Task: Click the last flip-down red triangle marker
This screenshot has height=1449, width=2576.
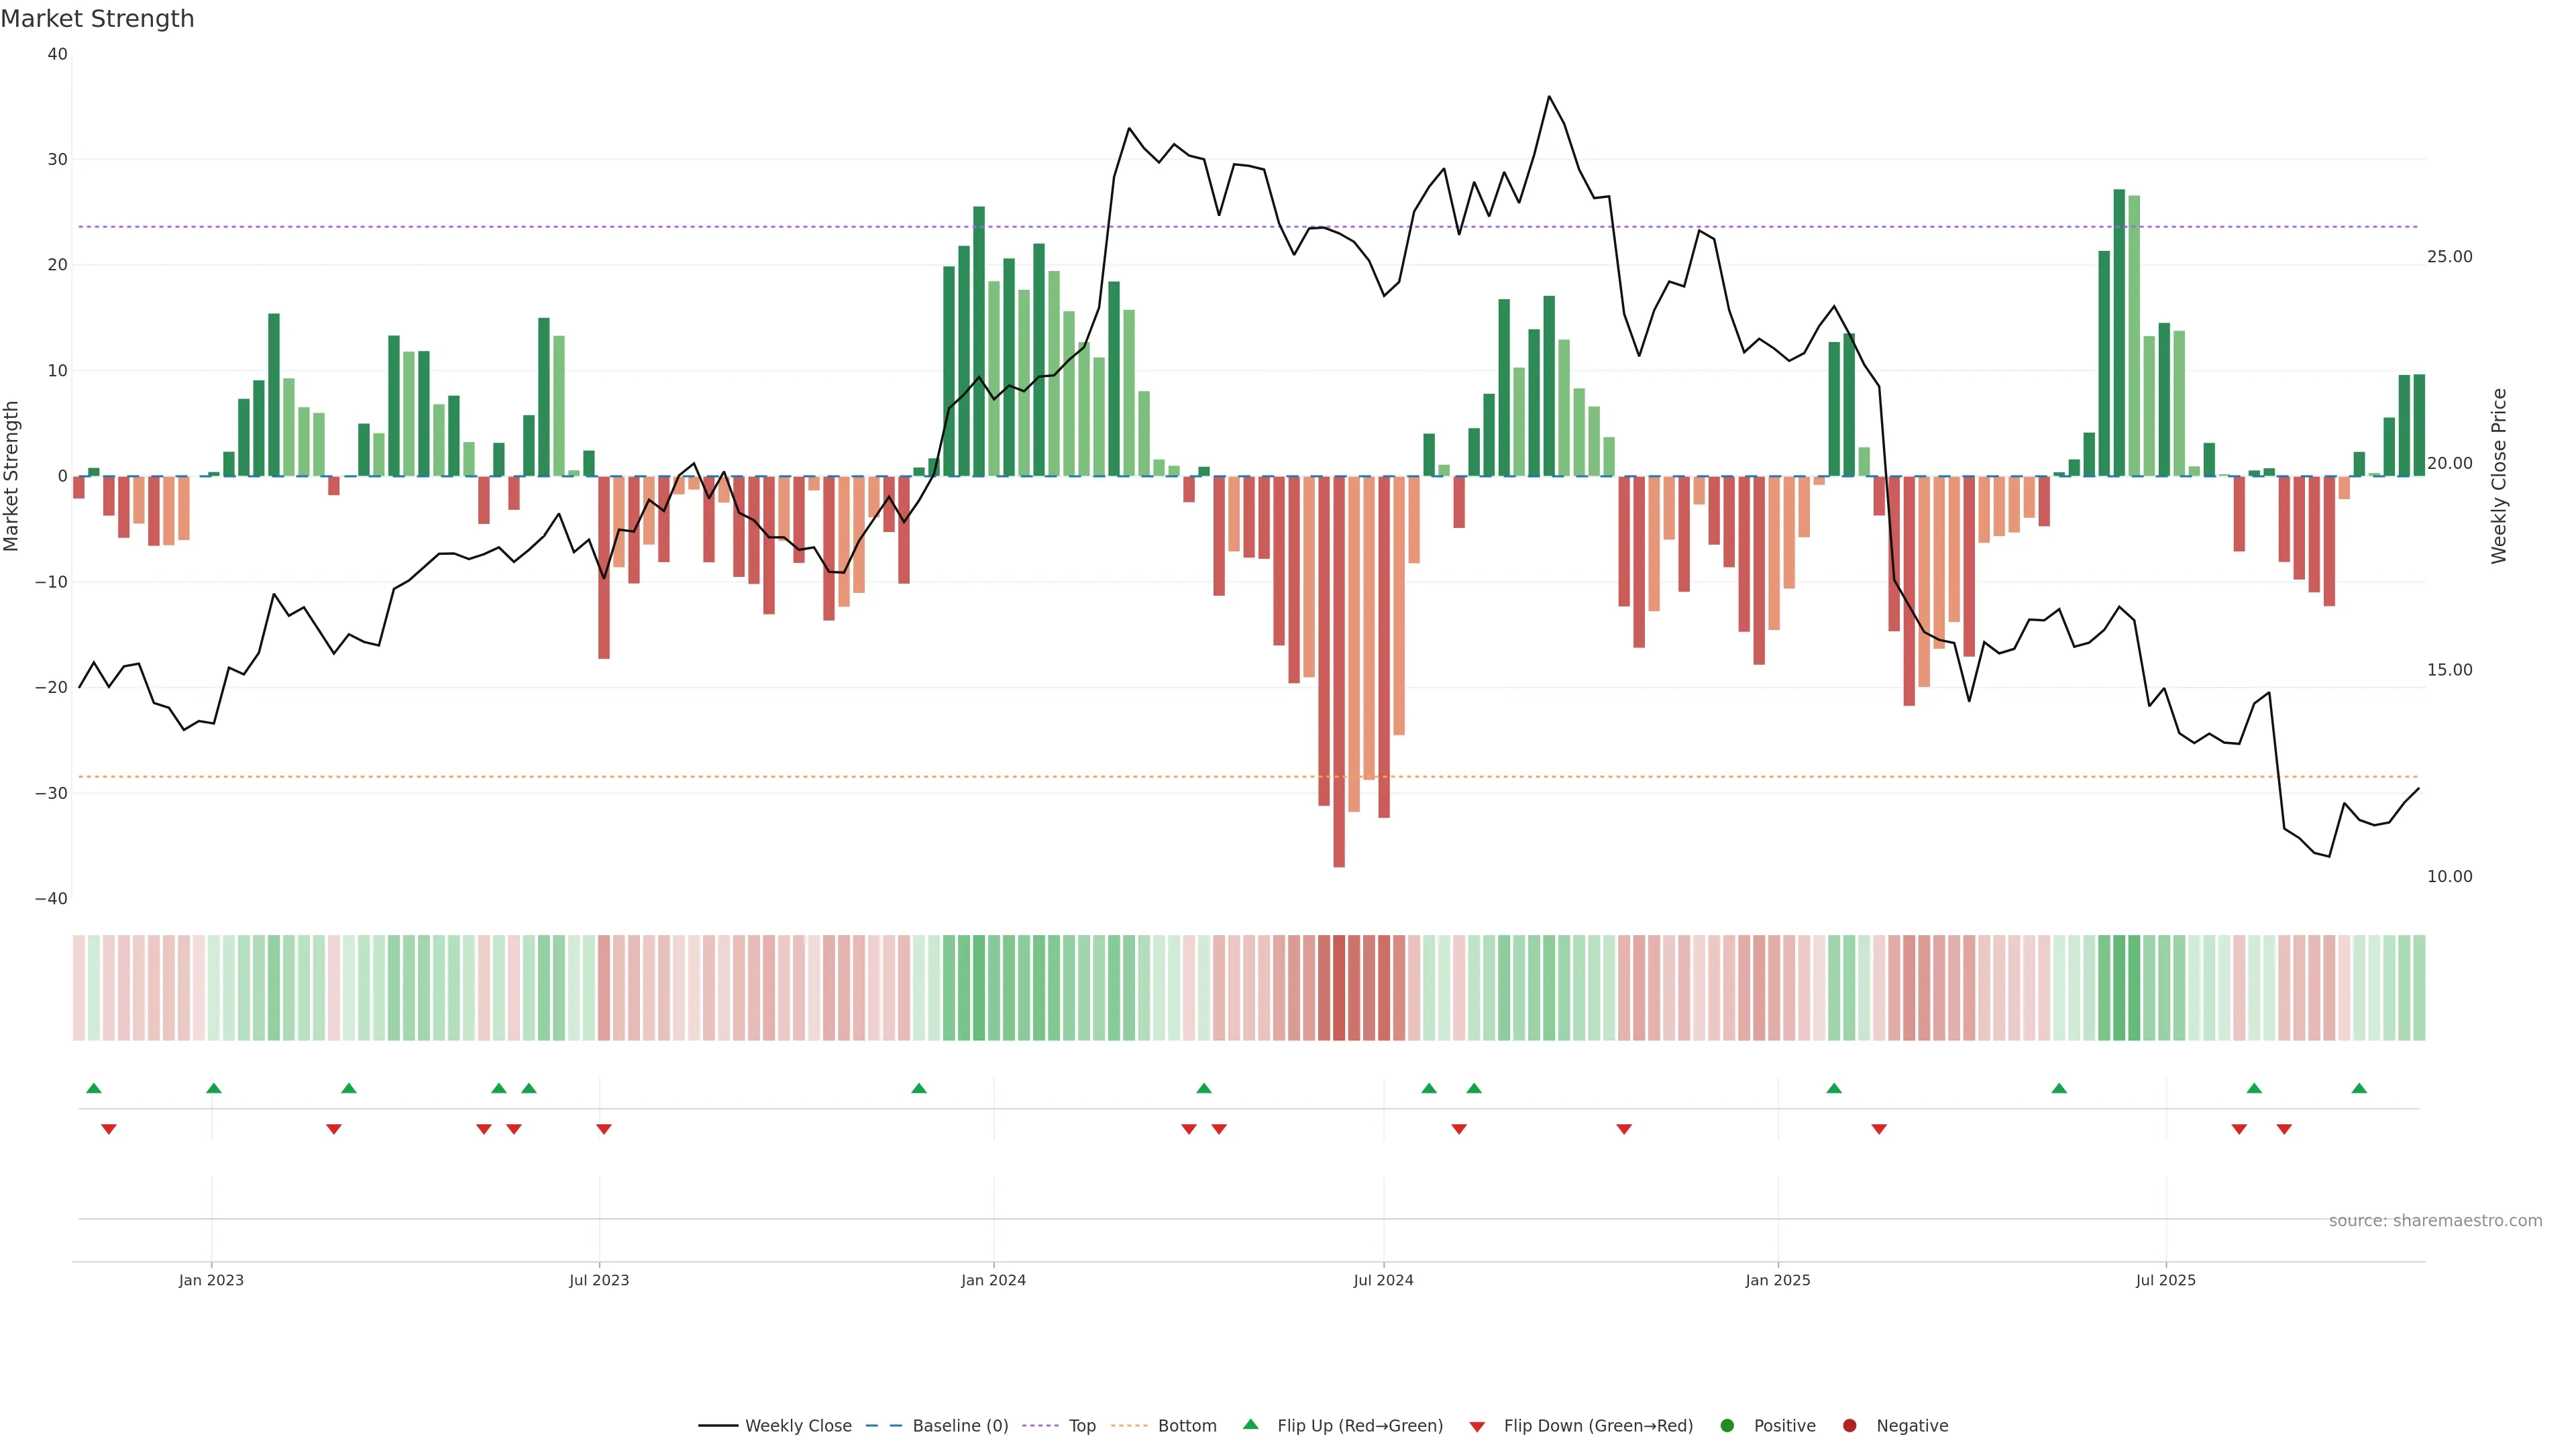Action: click(x=2284, y=1129)
